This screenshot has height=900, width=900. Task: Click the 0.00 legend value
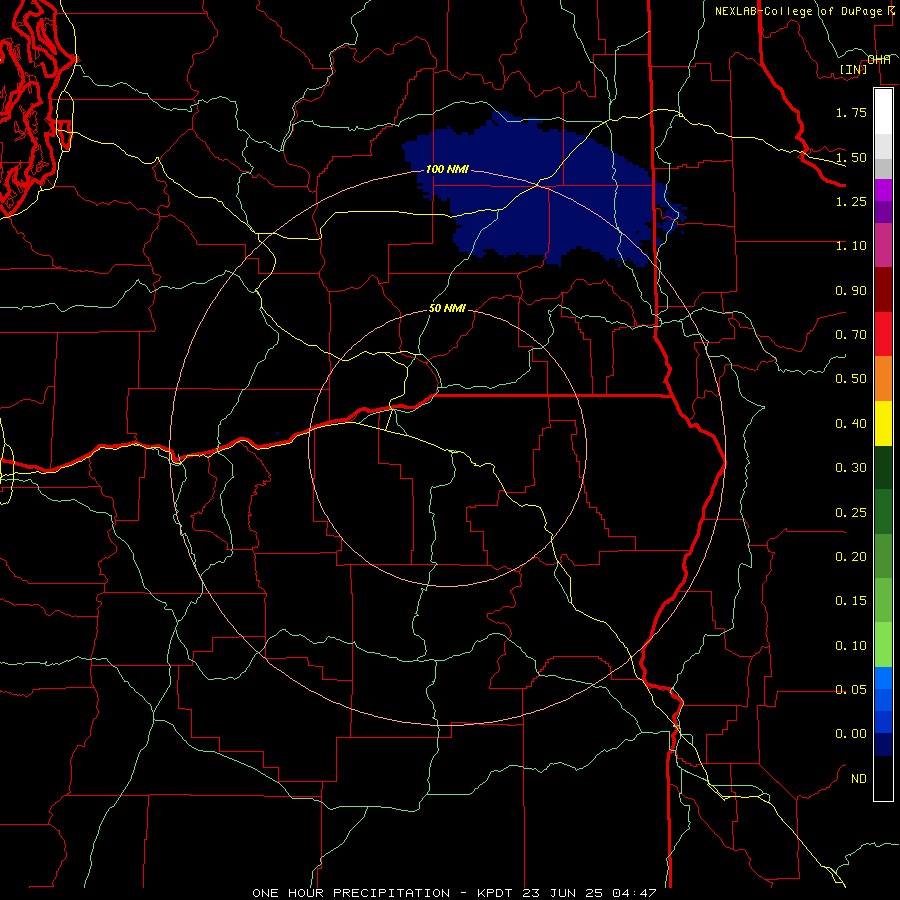click(x=851, y=734)
